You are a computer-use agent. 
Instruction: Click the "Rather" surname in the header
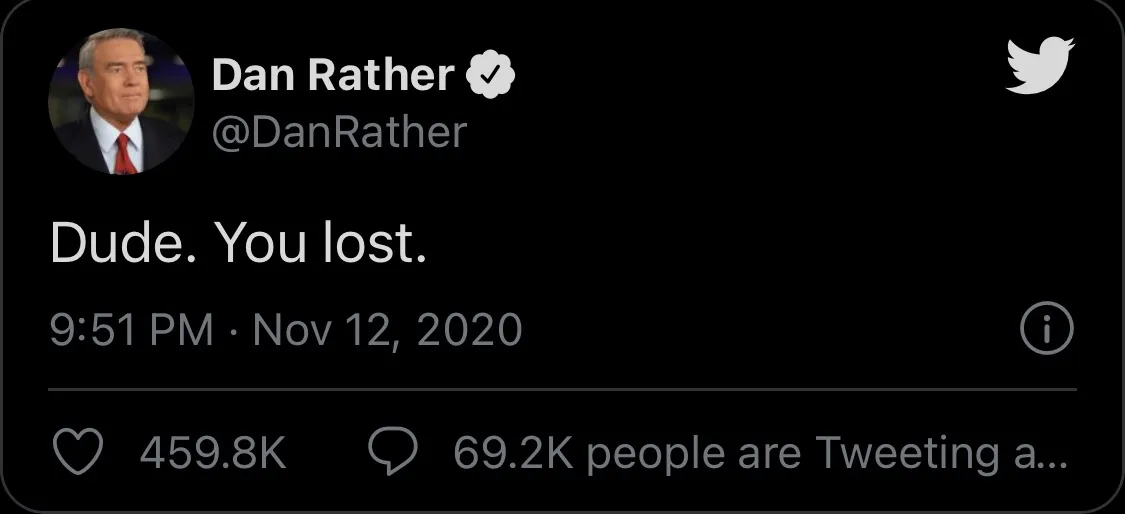point(382,75)
